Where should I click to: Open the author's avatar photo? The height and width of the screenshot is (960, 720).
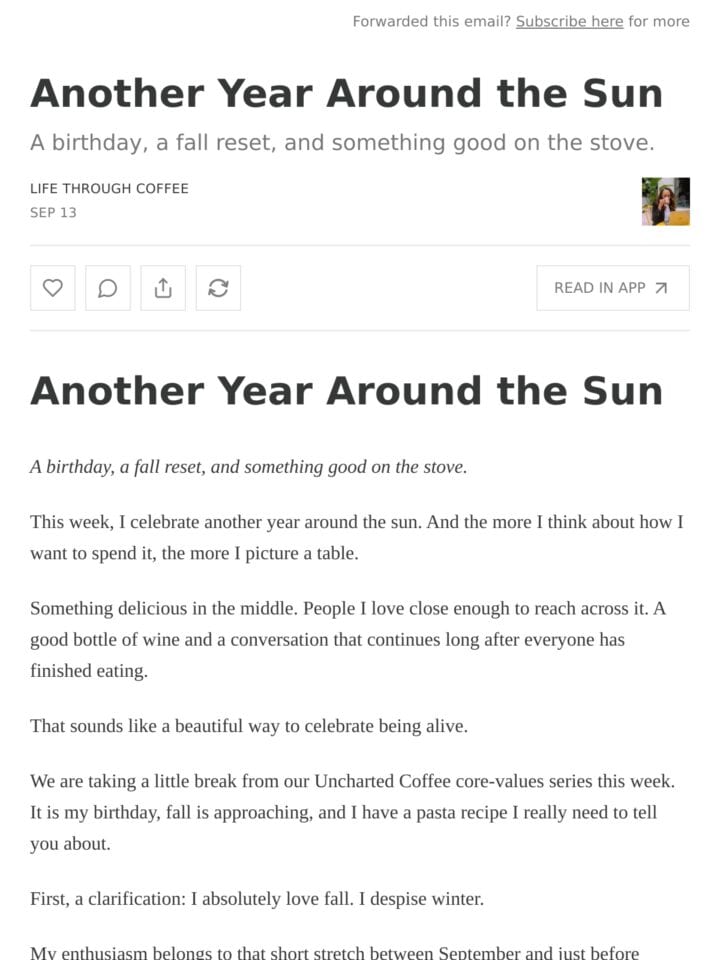(x=666, y=201)
